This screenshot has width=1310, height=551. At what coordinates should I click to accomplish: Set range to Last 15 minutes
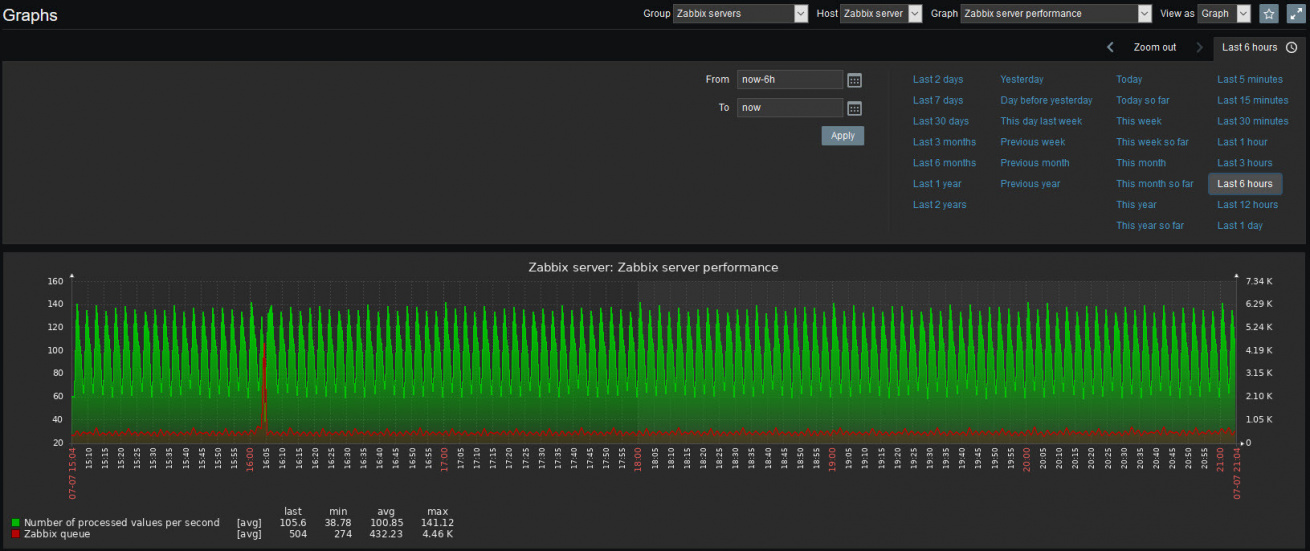click(1253, 100)
